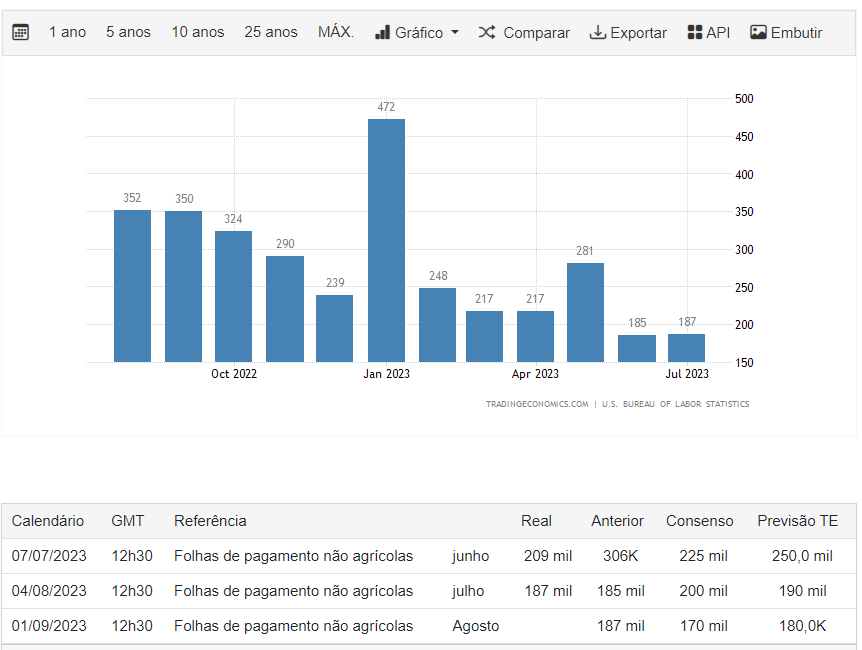Switch to the 10 anos range
Viewport: 862px width, 650px height.
click(197, 33)
